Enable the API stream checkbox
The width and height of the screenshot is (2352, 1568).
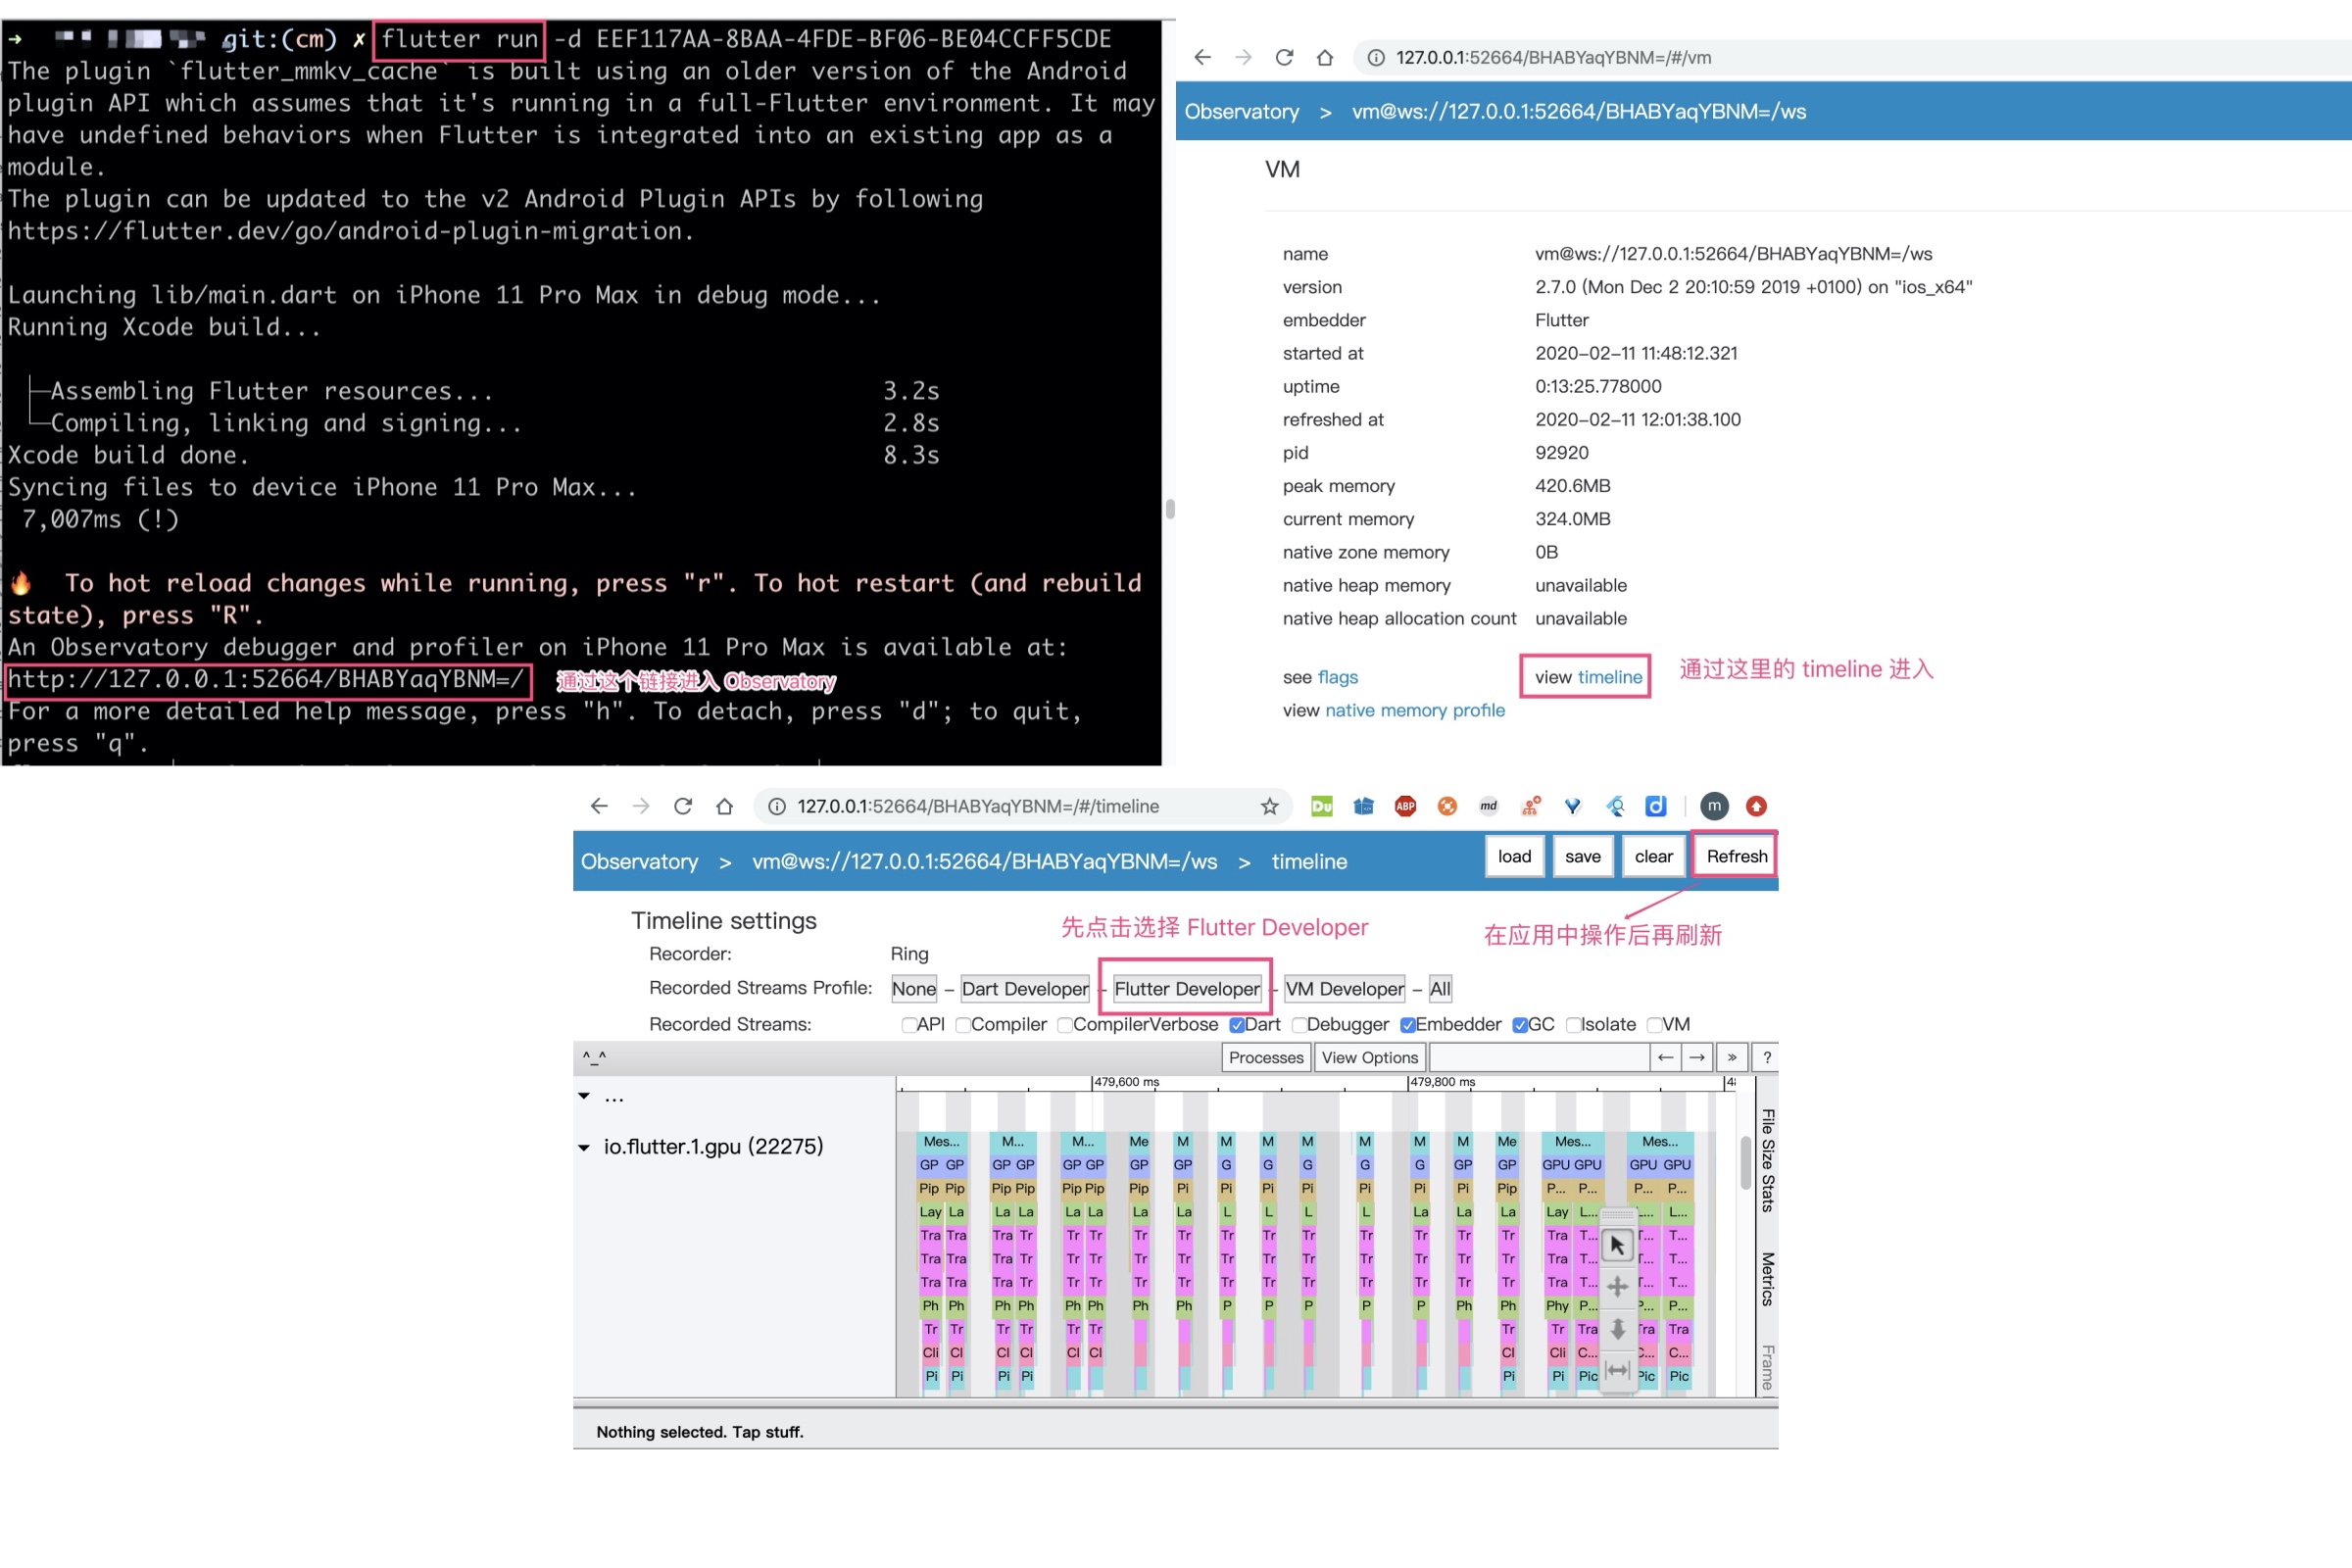[x=908, y=1024]
